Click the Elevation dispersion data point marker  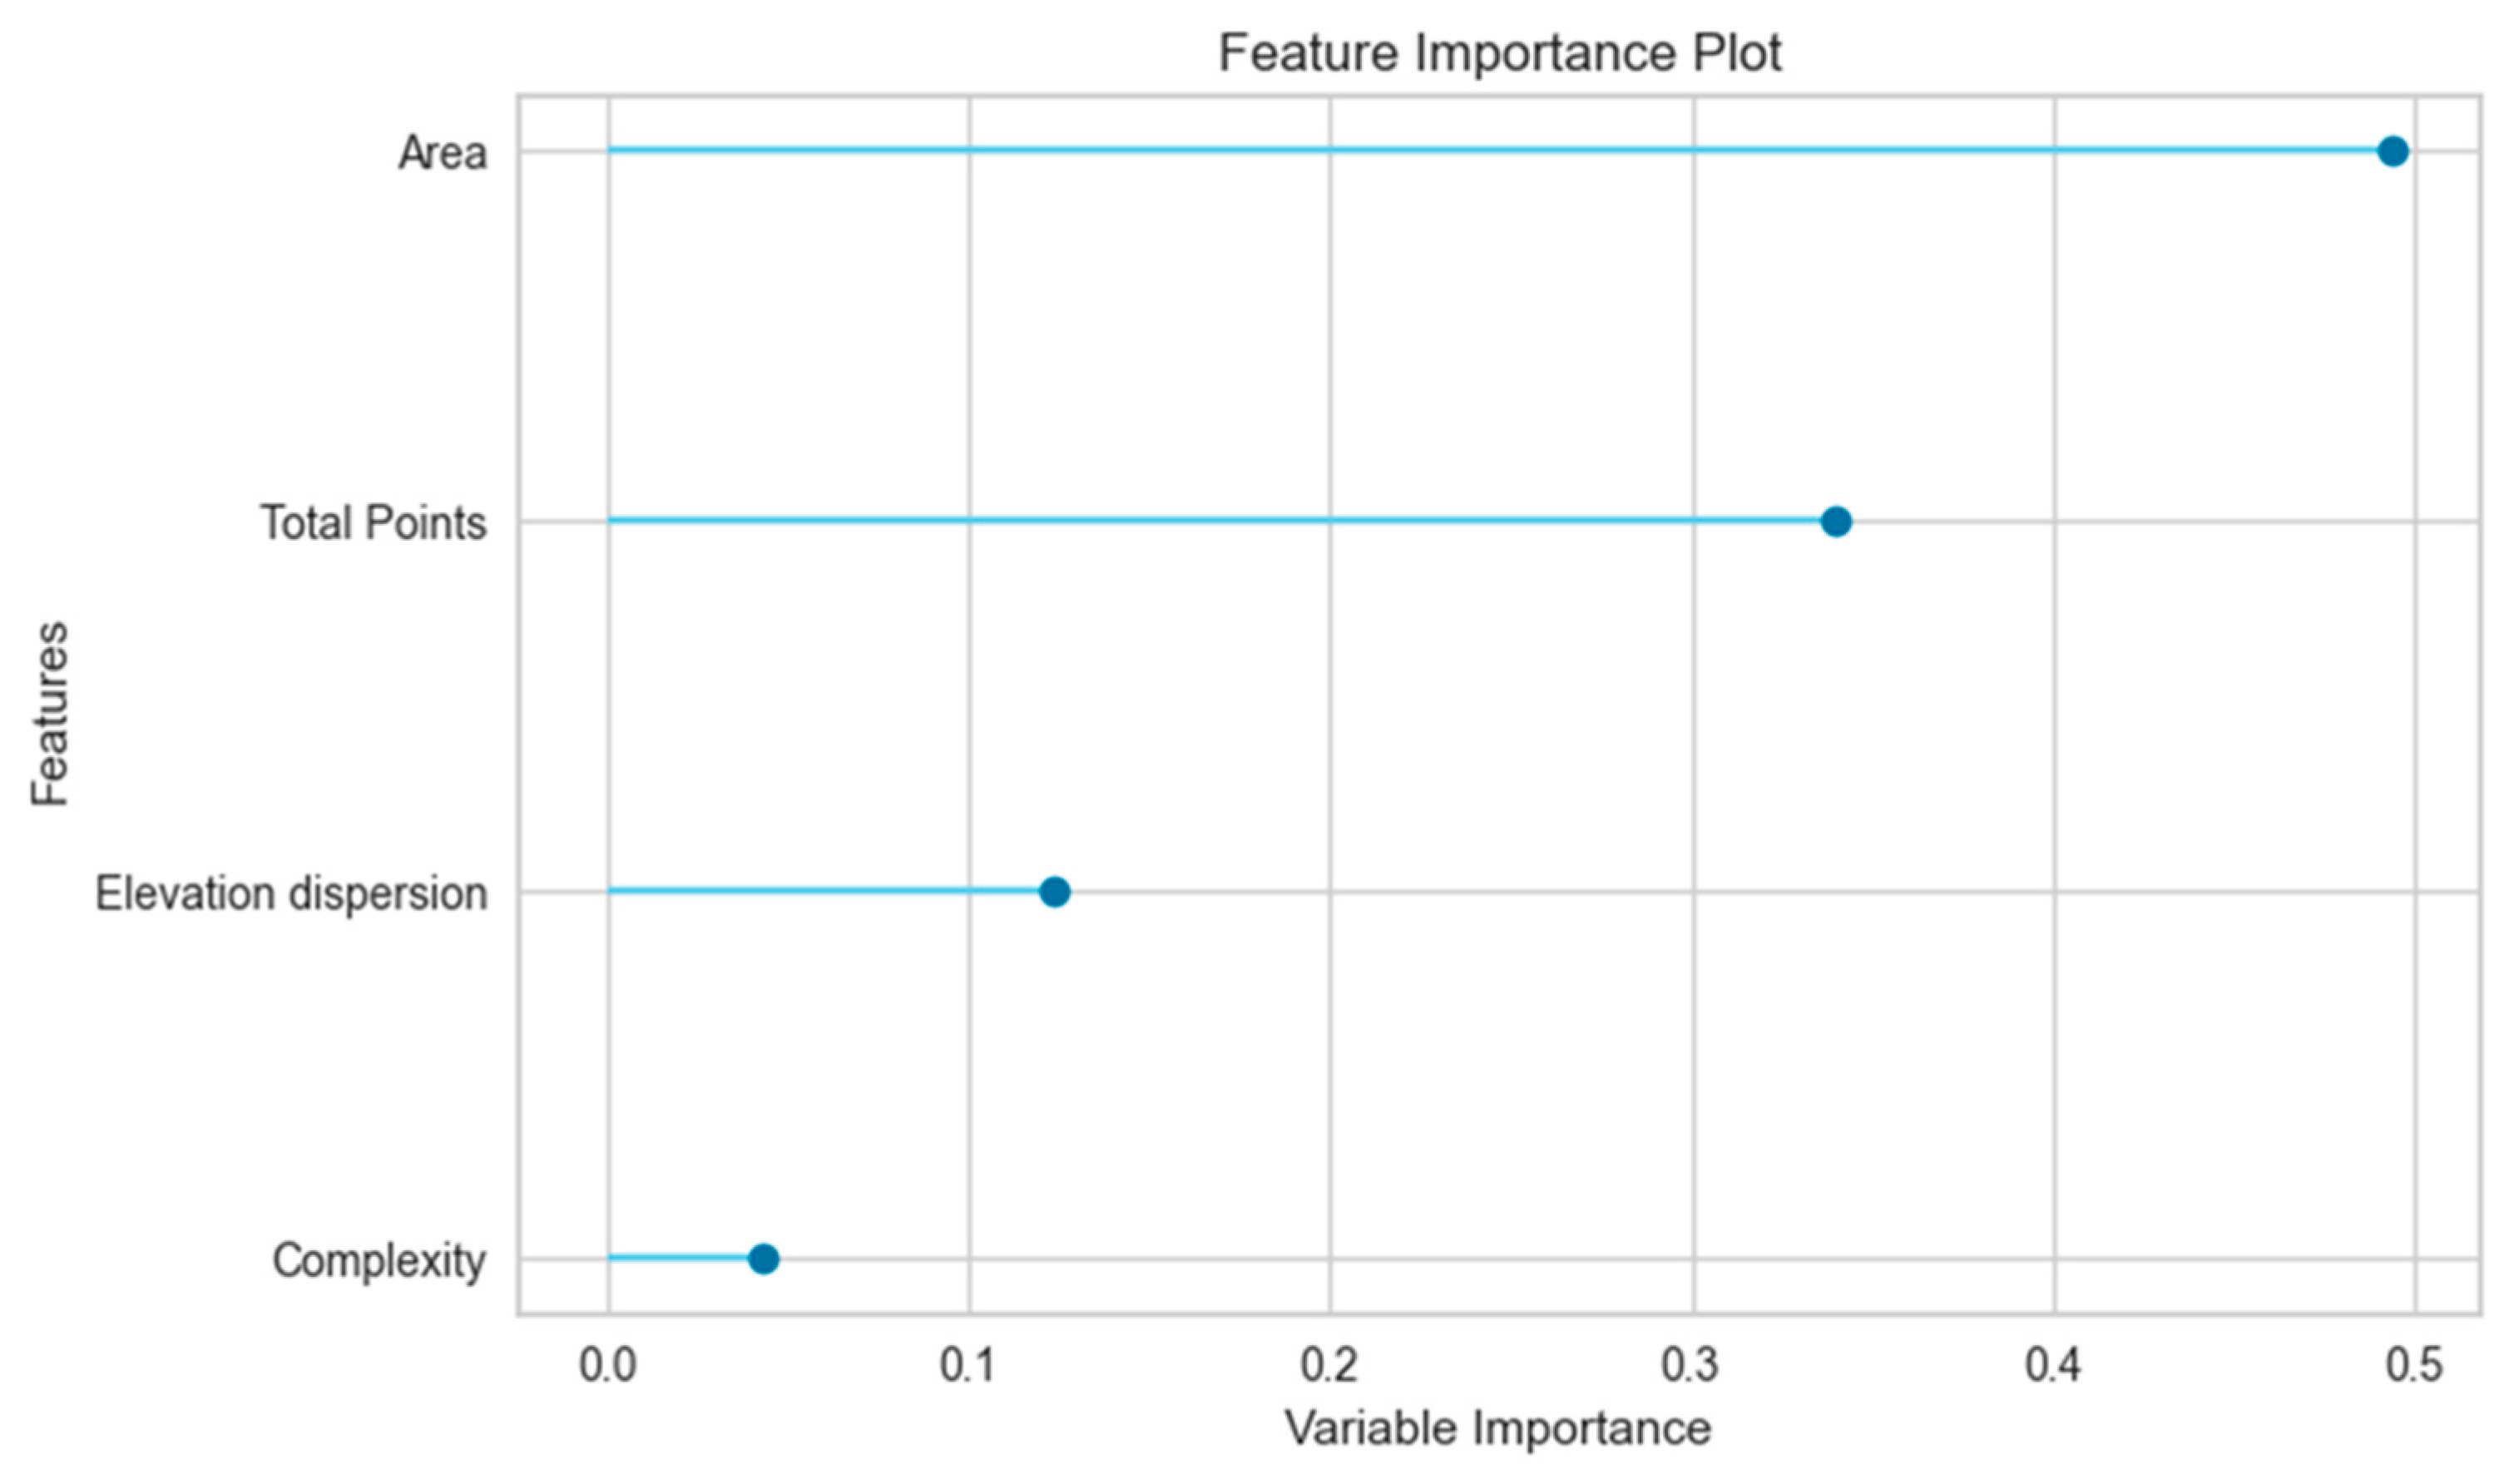[1054, 891]
